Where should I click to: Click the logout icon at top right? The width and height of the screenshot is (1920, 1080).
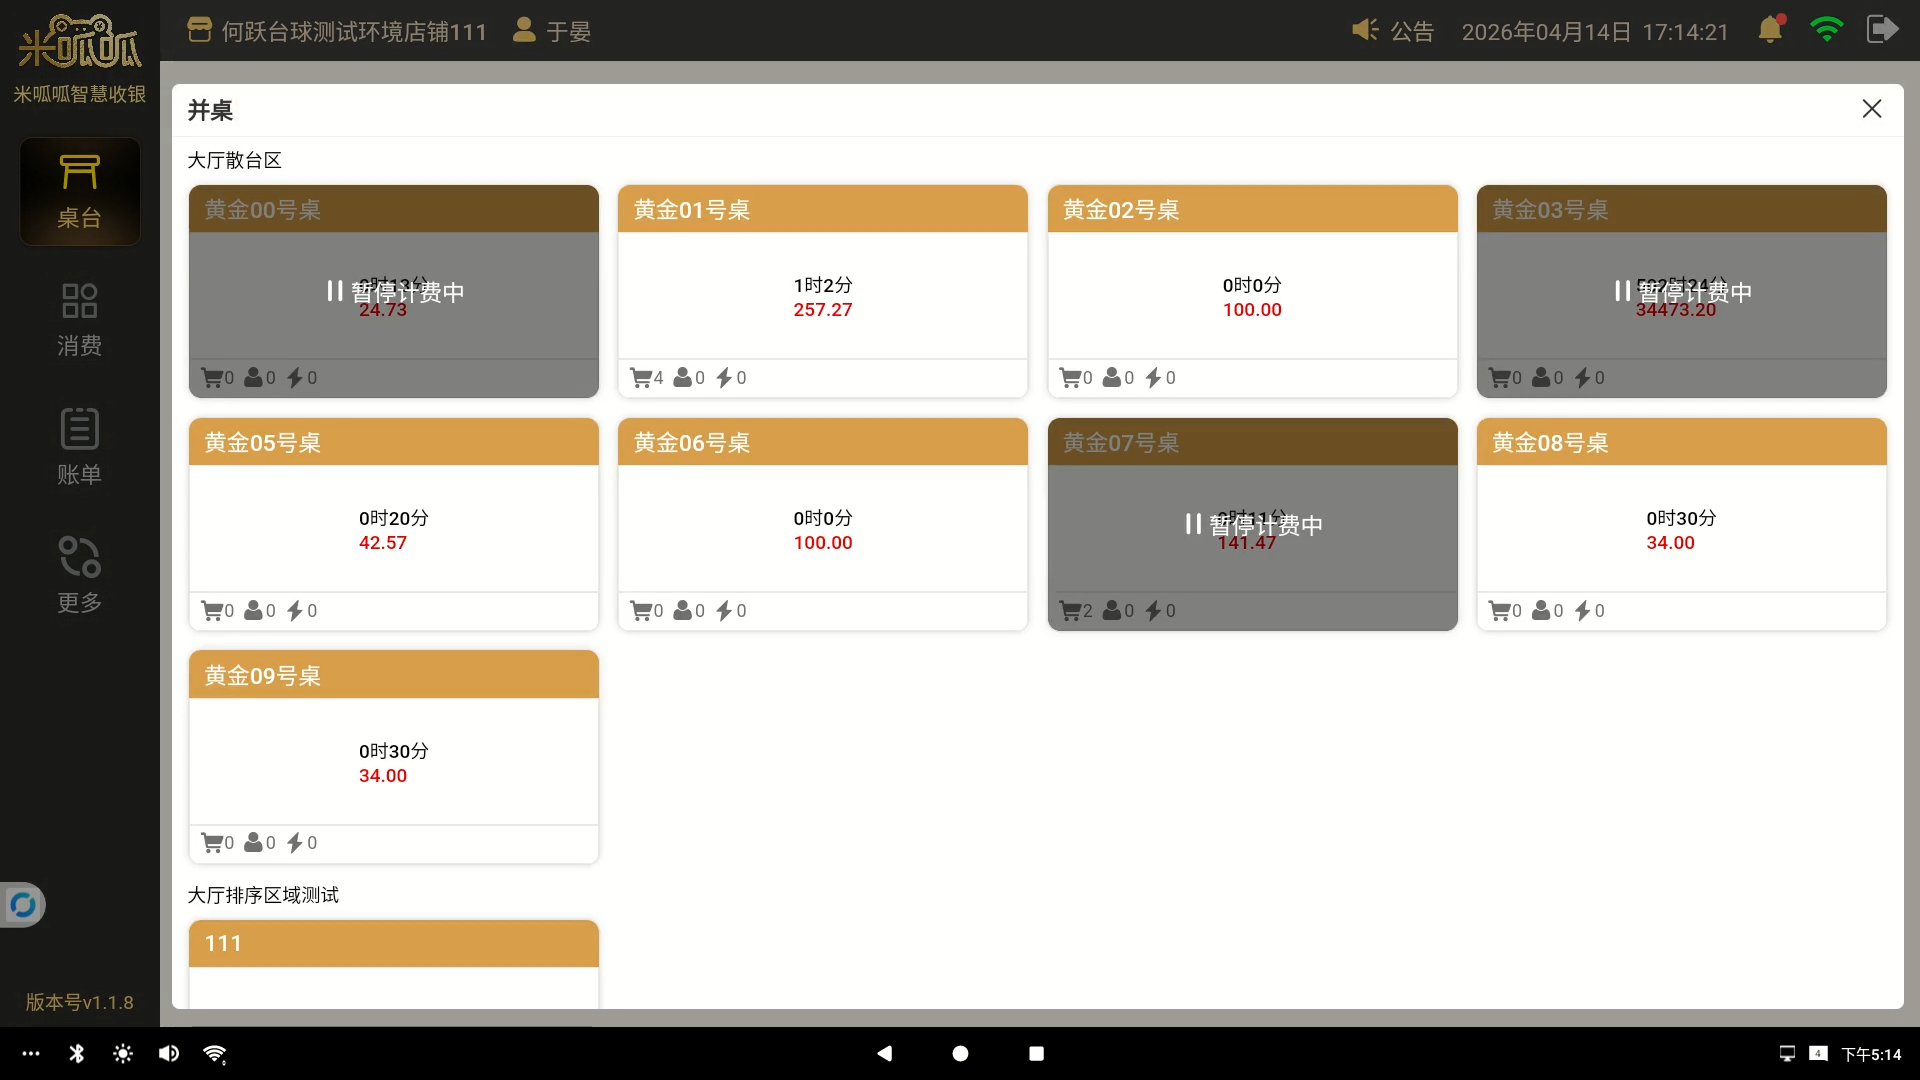click(x=1882, y=30)
